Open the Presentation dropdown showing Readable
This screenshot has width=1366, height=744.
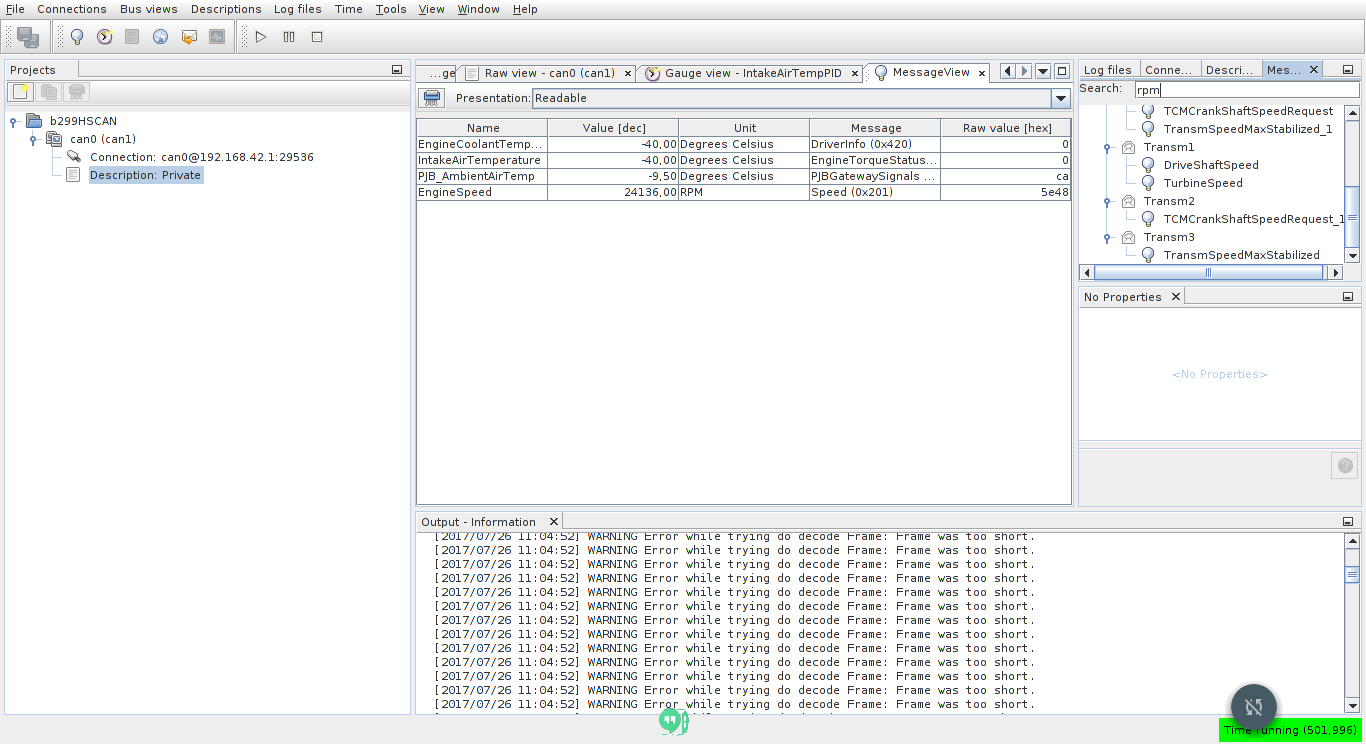coord(1060,98)
